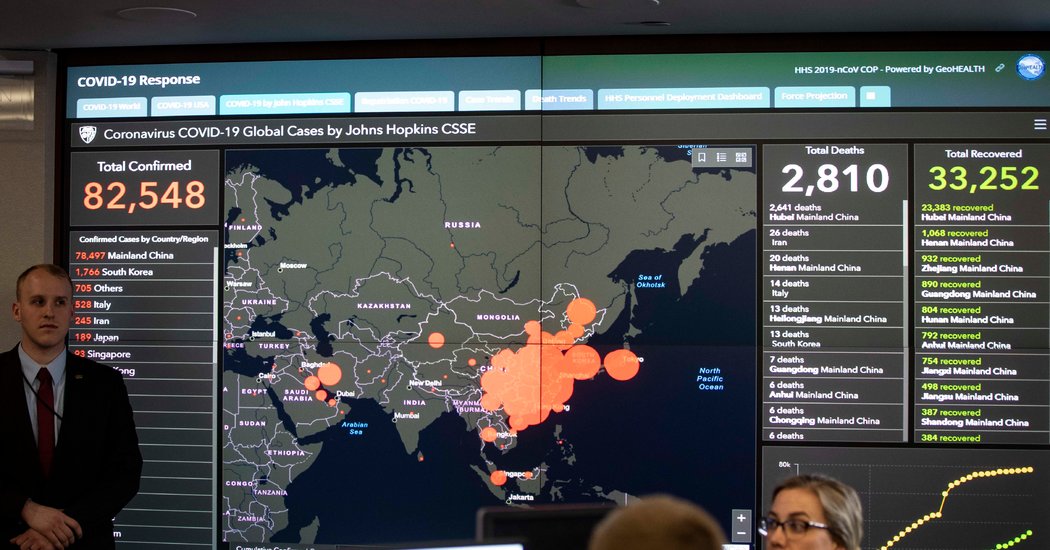Click the case circle over Tokyo
This screenshot has height=550, width=1050.
click(x=621, y=365)
